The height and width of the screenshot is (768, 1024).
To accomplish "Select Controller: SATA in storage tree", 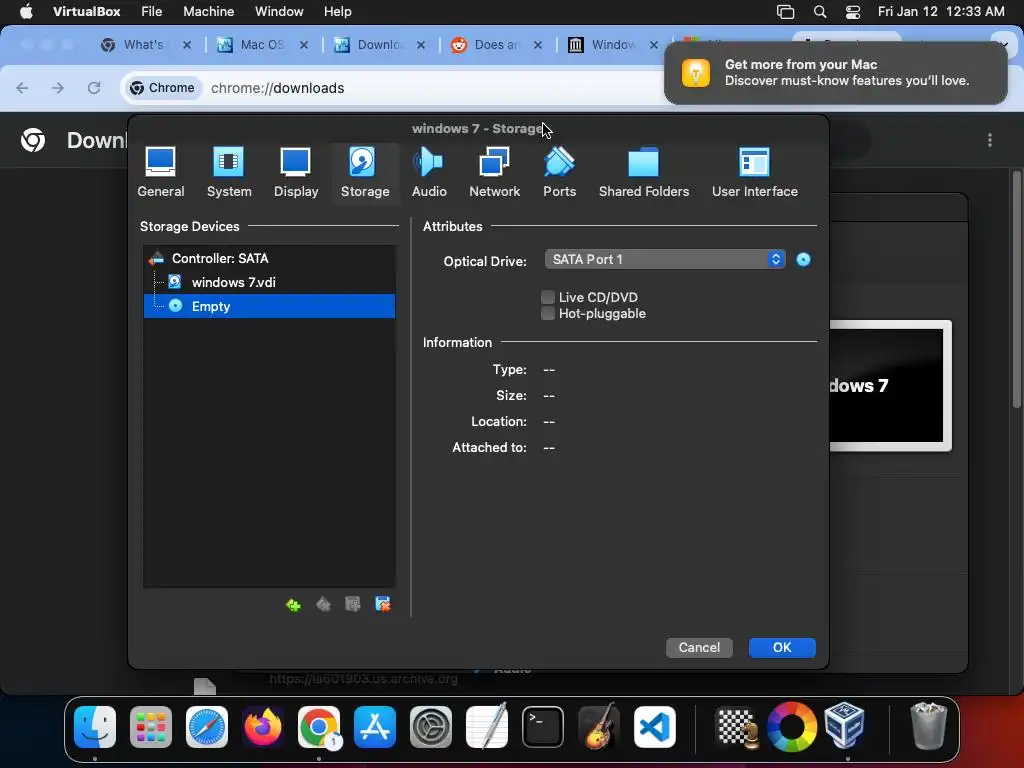I will point(269,259).
